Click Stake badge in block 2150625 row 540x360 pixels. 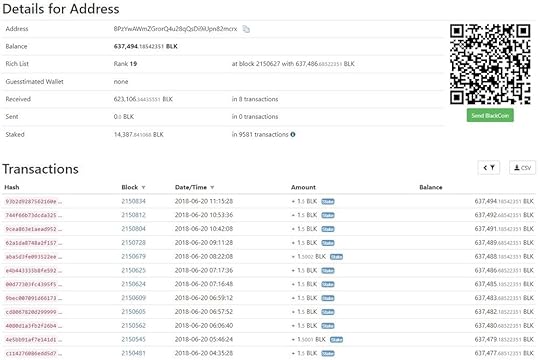[328, 270]
